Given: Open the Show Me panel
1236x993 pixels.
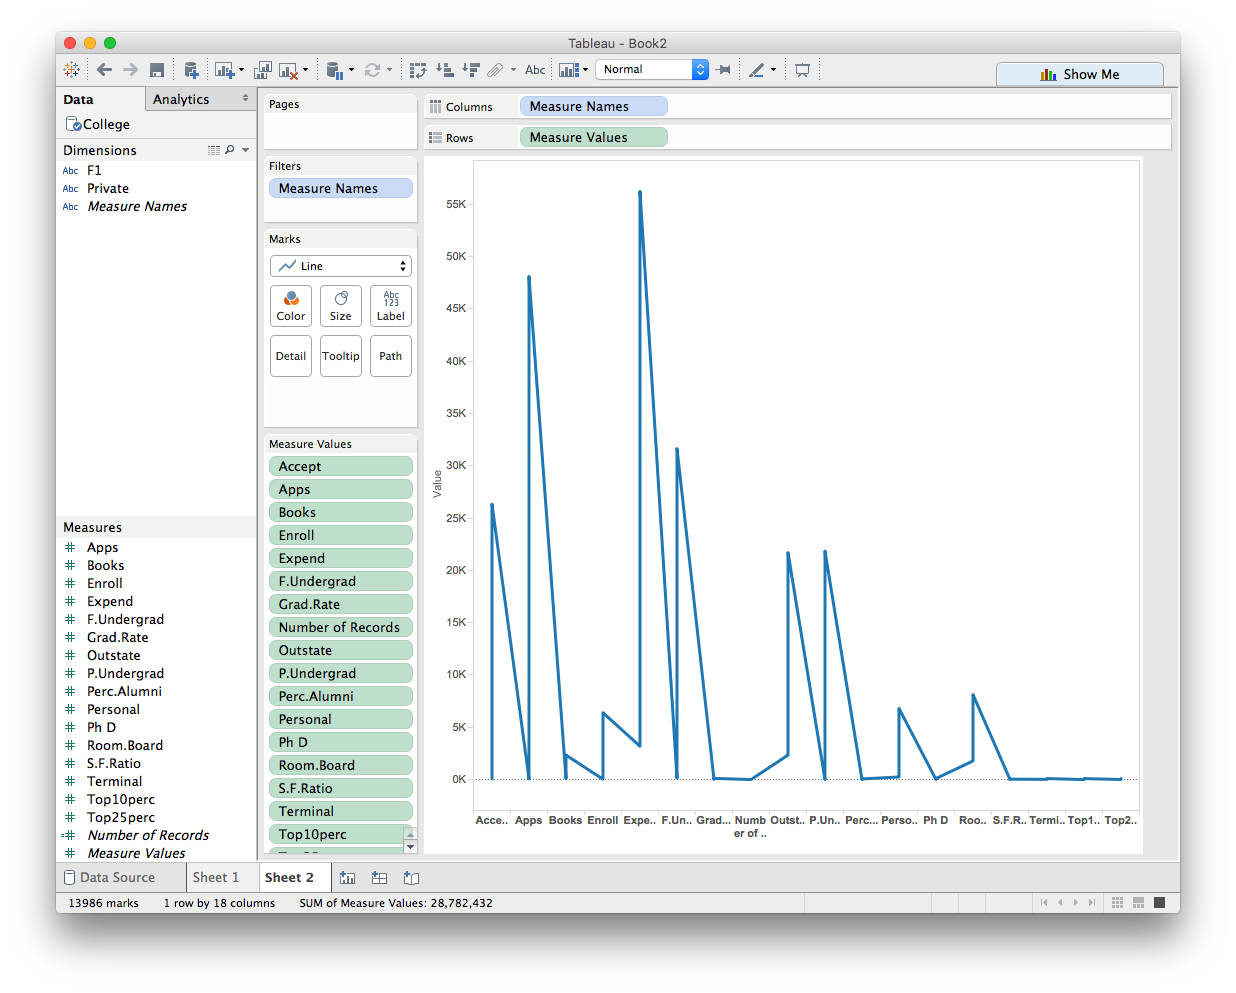Looking at the screenshot, I should [1080, 74].
